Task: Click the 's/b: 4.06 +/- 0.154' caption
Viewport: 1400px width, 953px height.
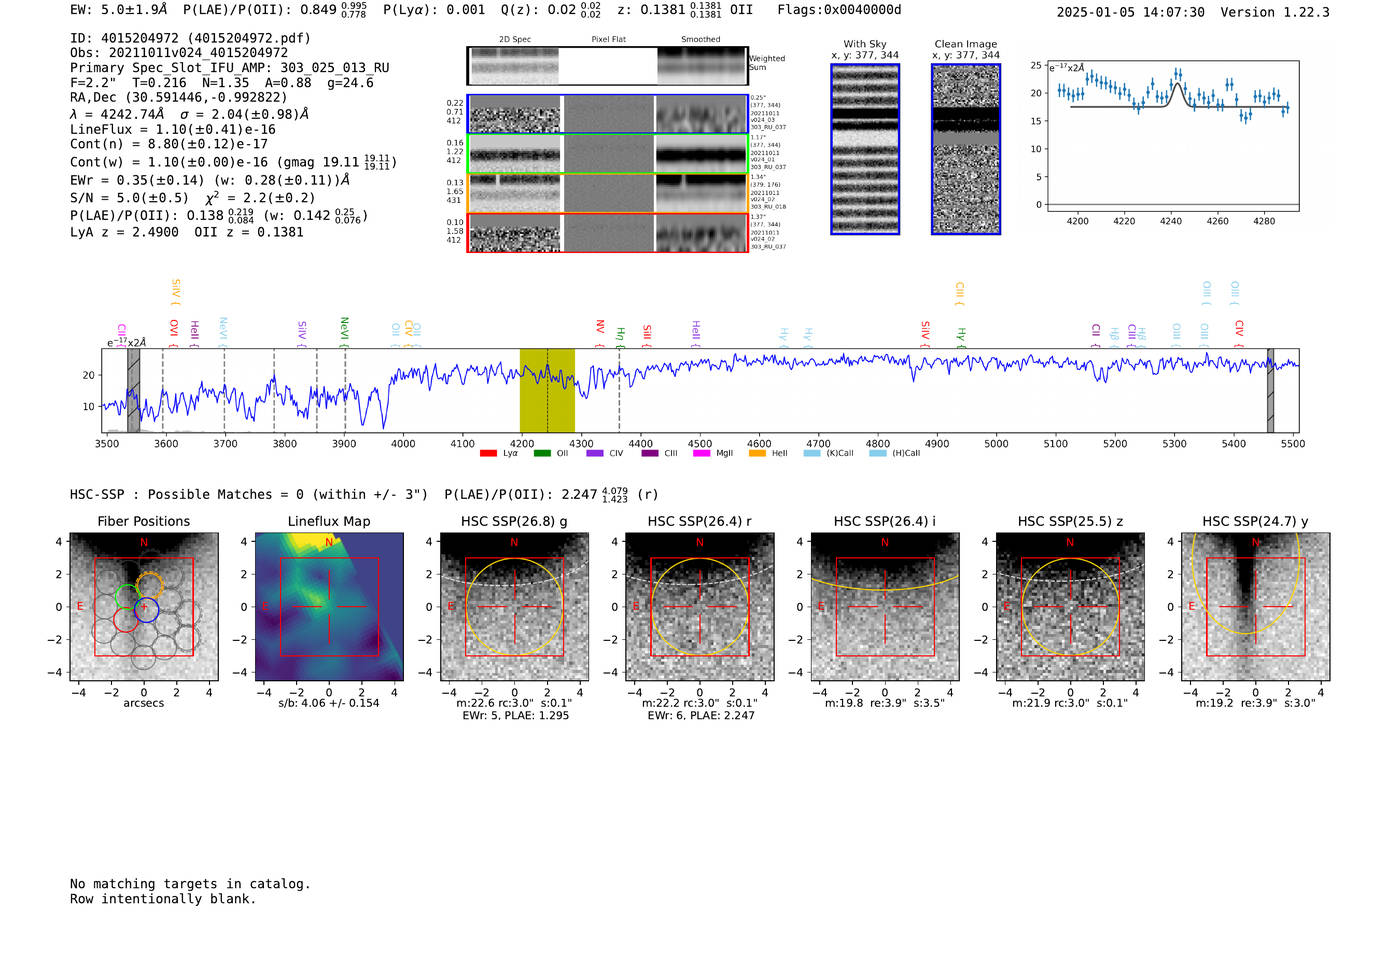Action: [329, 703]
